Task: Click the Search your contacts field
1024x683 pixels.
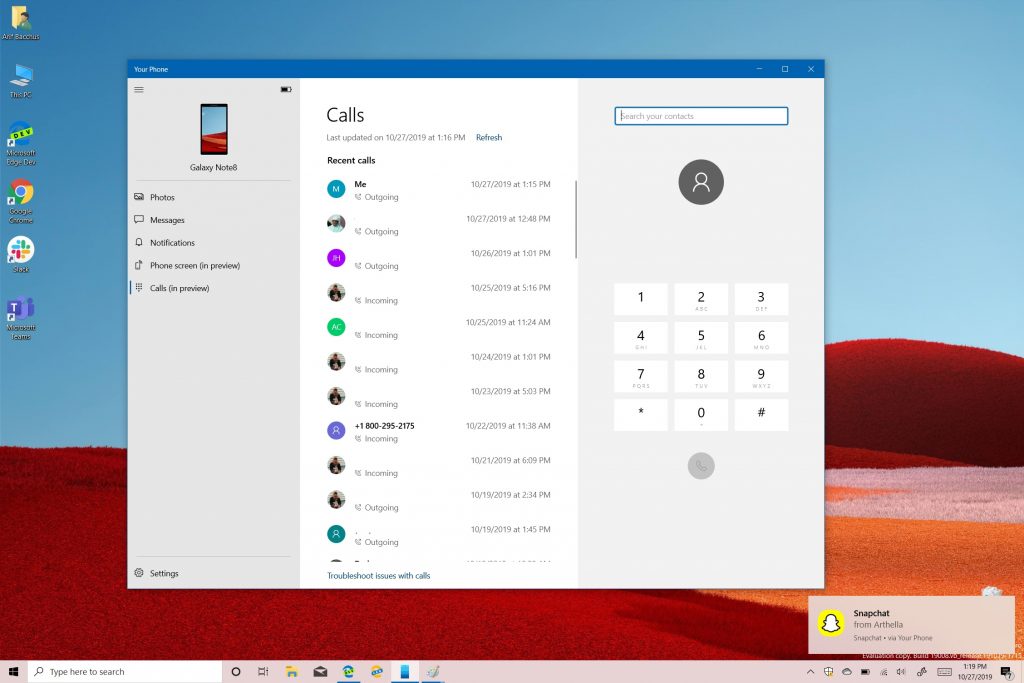Action: 700,116
